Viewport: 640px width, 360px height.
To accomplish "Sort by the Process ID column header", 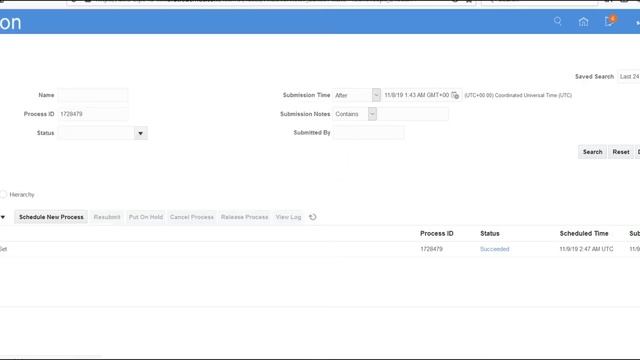I will pos(436,233).
